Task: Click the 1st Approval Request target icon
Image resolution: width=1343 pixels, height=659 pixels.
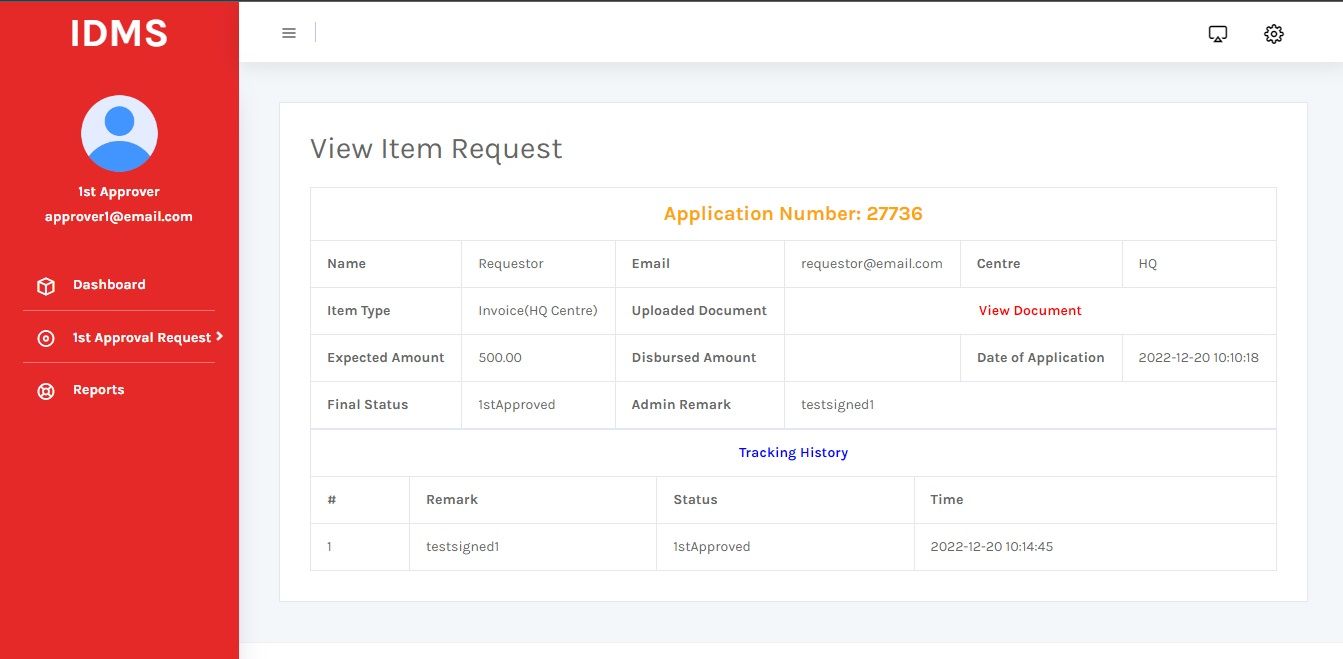Action: click(46, 339)
